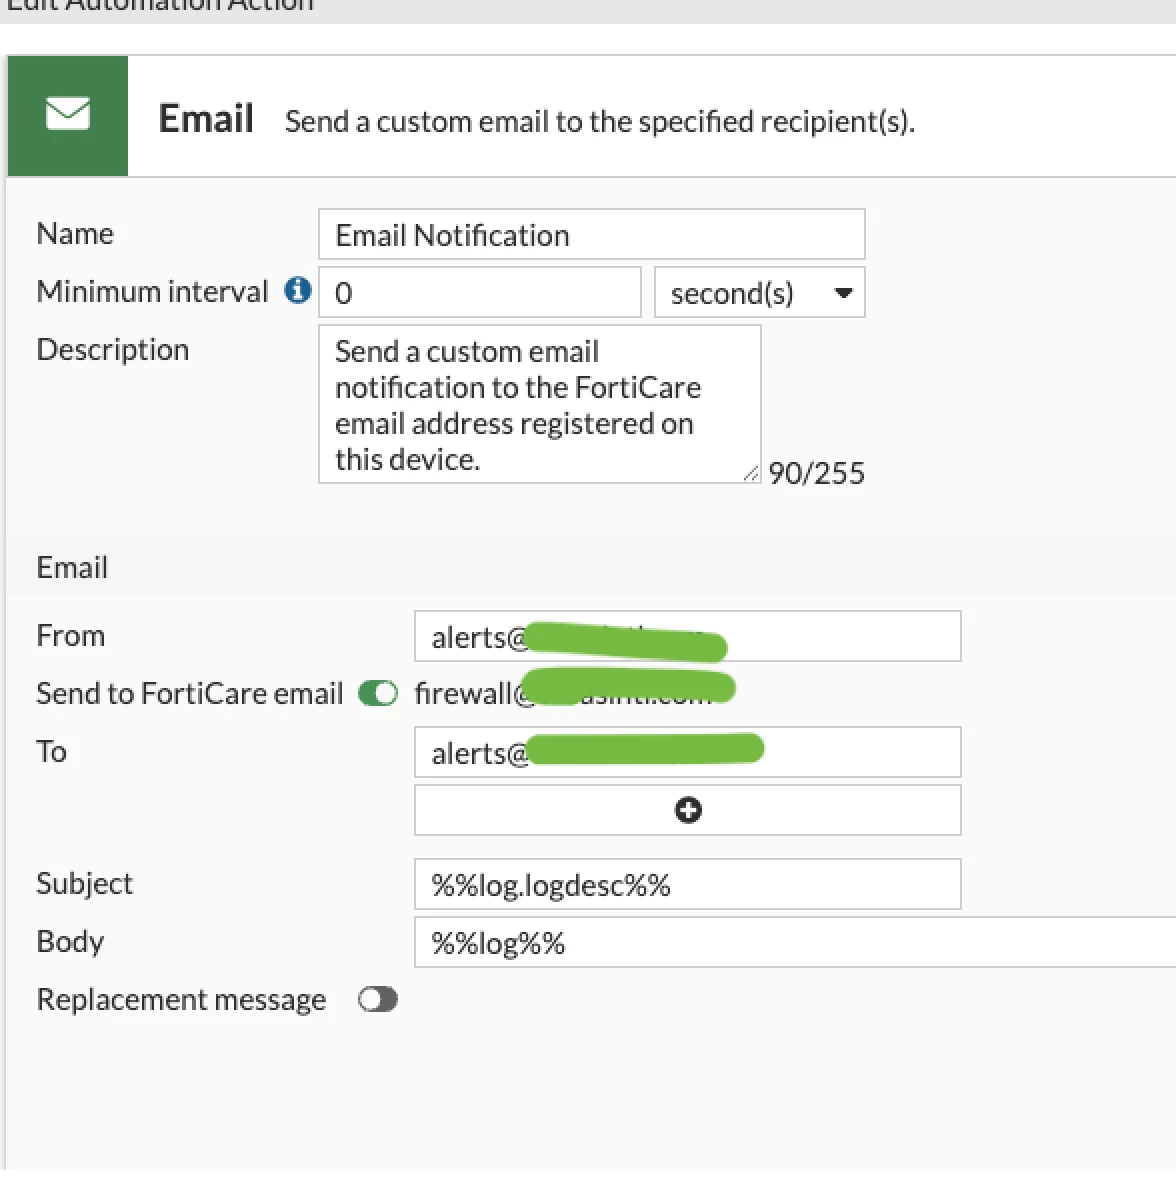Click the Email title heading
This screenshot has height=1204, width=1176.
(206, 119)
